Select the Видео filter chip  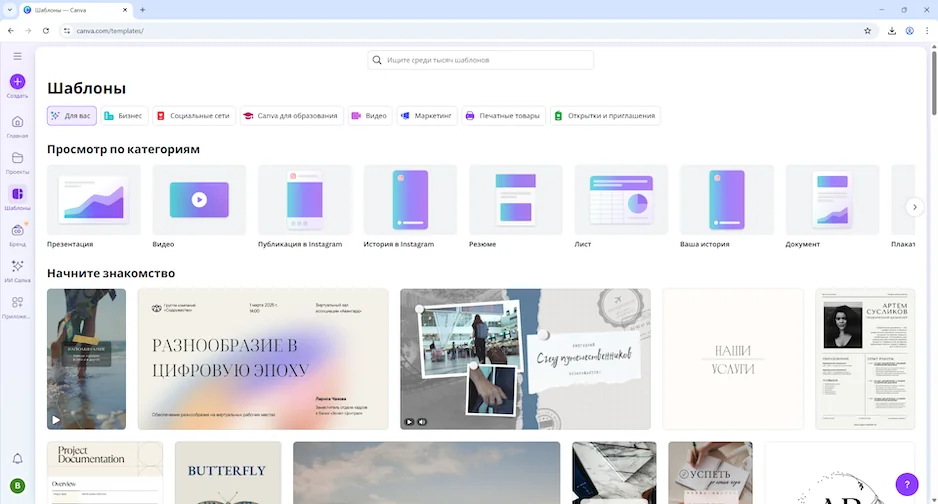pos(370,115)
